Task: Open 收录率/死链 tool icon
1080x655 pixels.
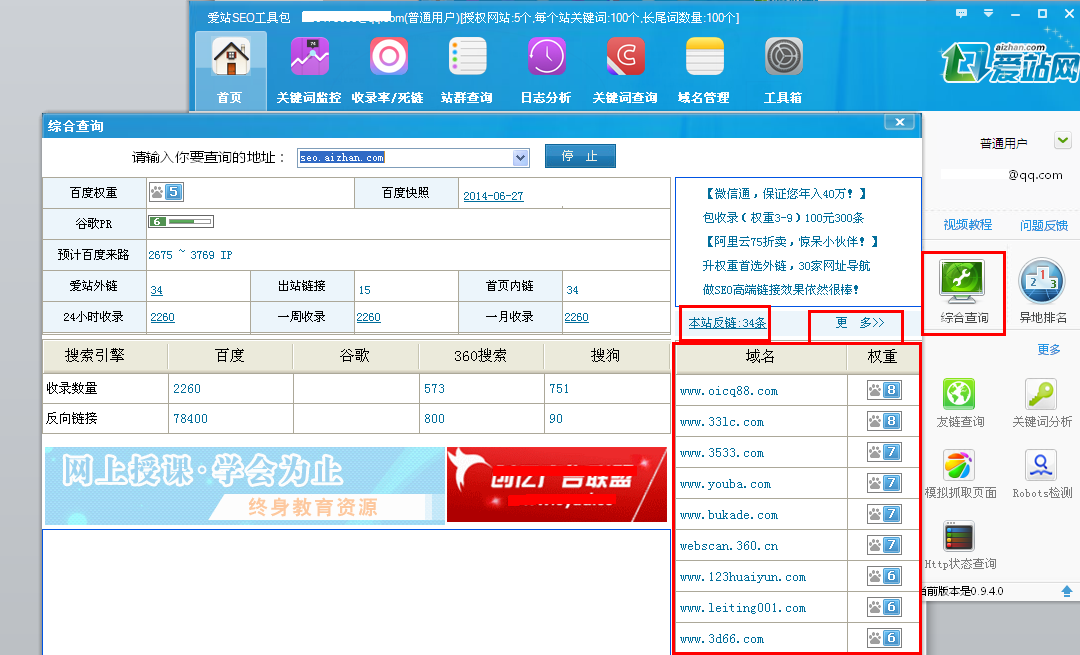Action: click(388, 71)
